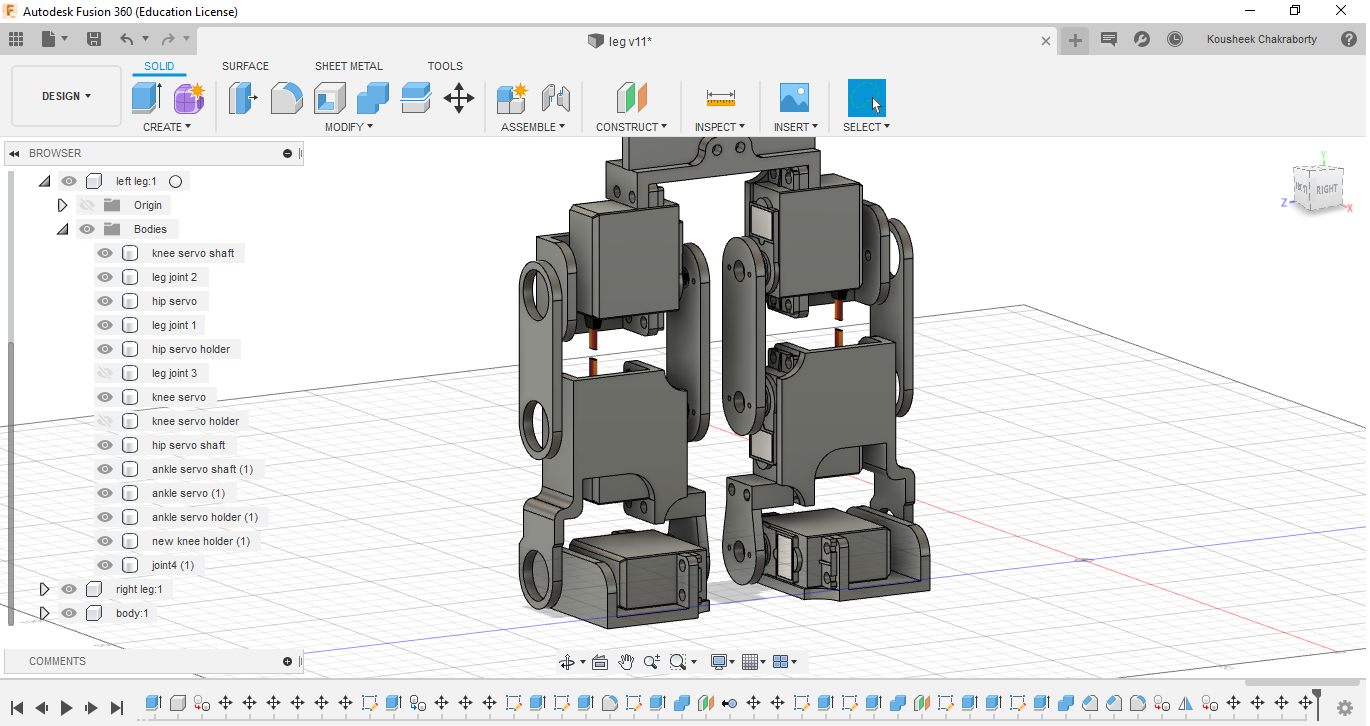The height and width of the screenshot is (726, 1370).
Task: Switch to the SURFACE tab
Action: click(x=245, y=66)
